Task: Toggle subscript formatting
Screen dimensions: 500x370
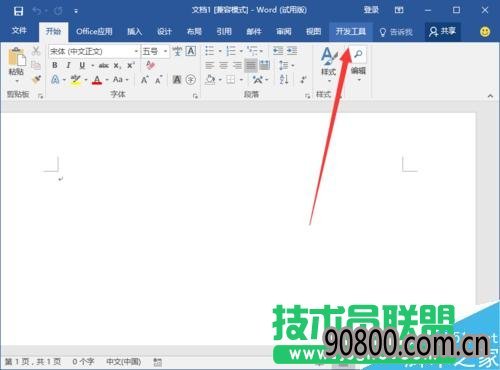Action: coord(117,66)
